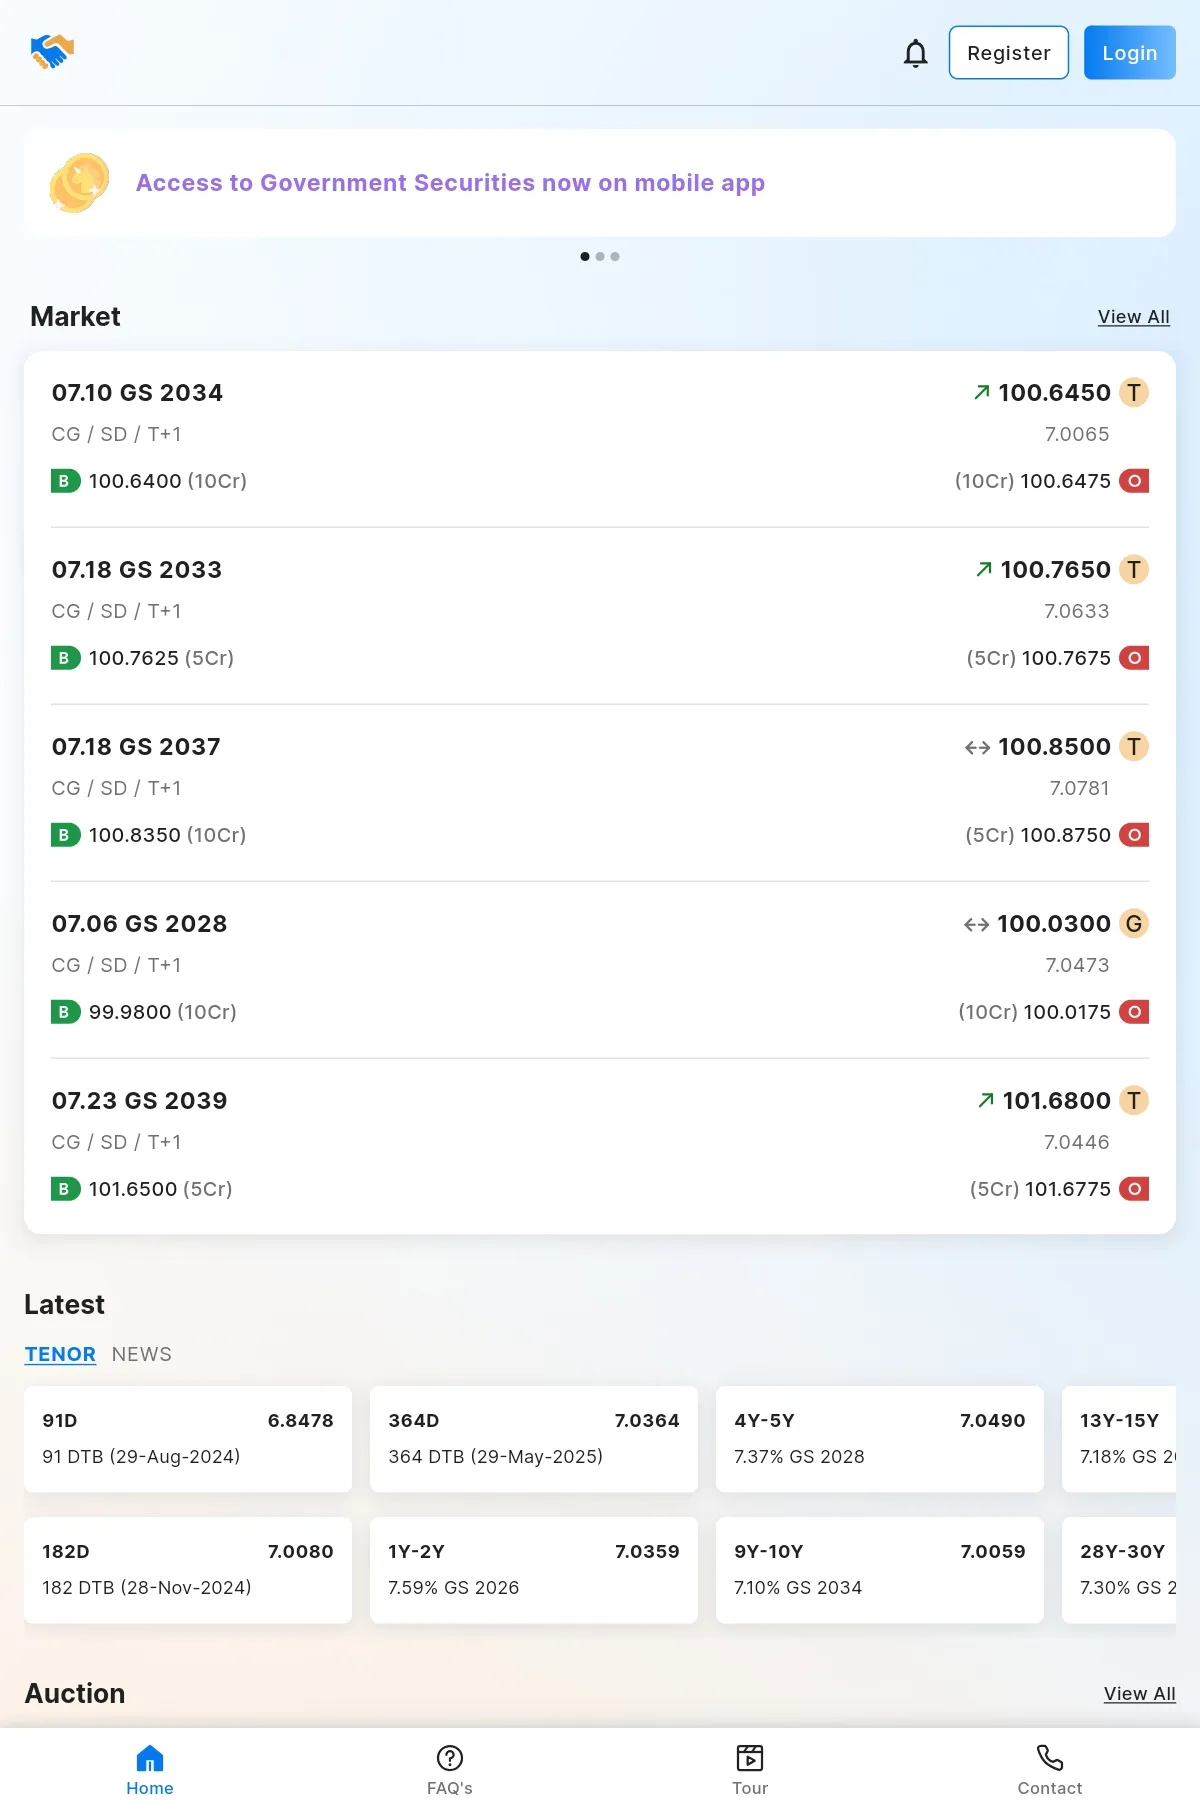Open the 07.06 GS 2028 security title

pos(139,924)
